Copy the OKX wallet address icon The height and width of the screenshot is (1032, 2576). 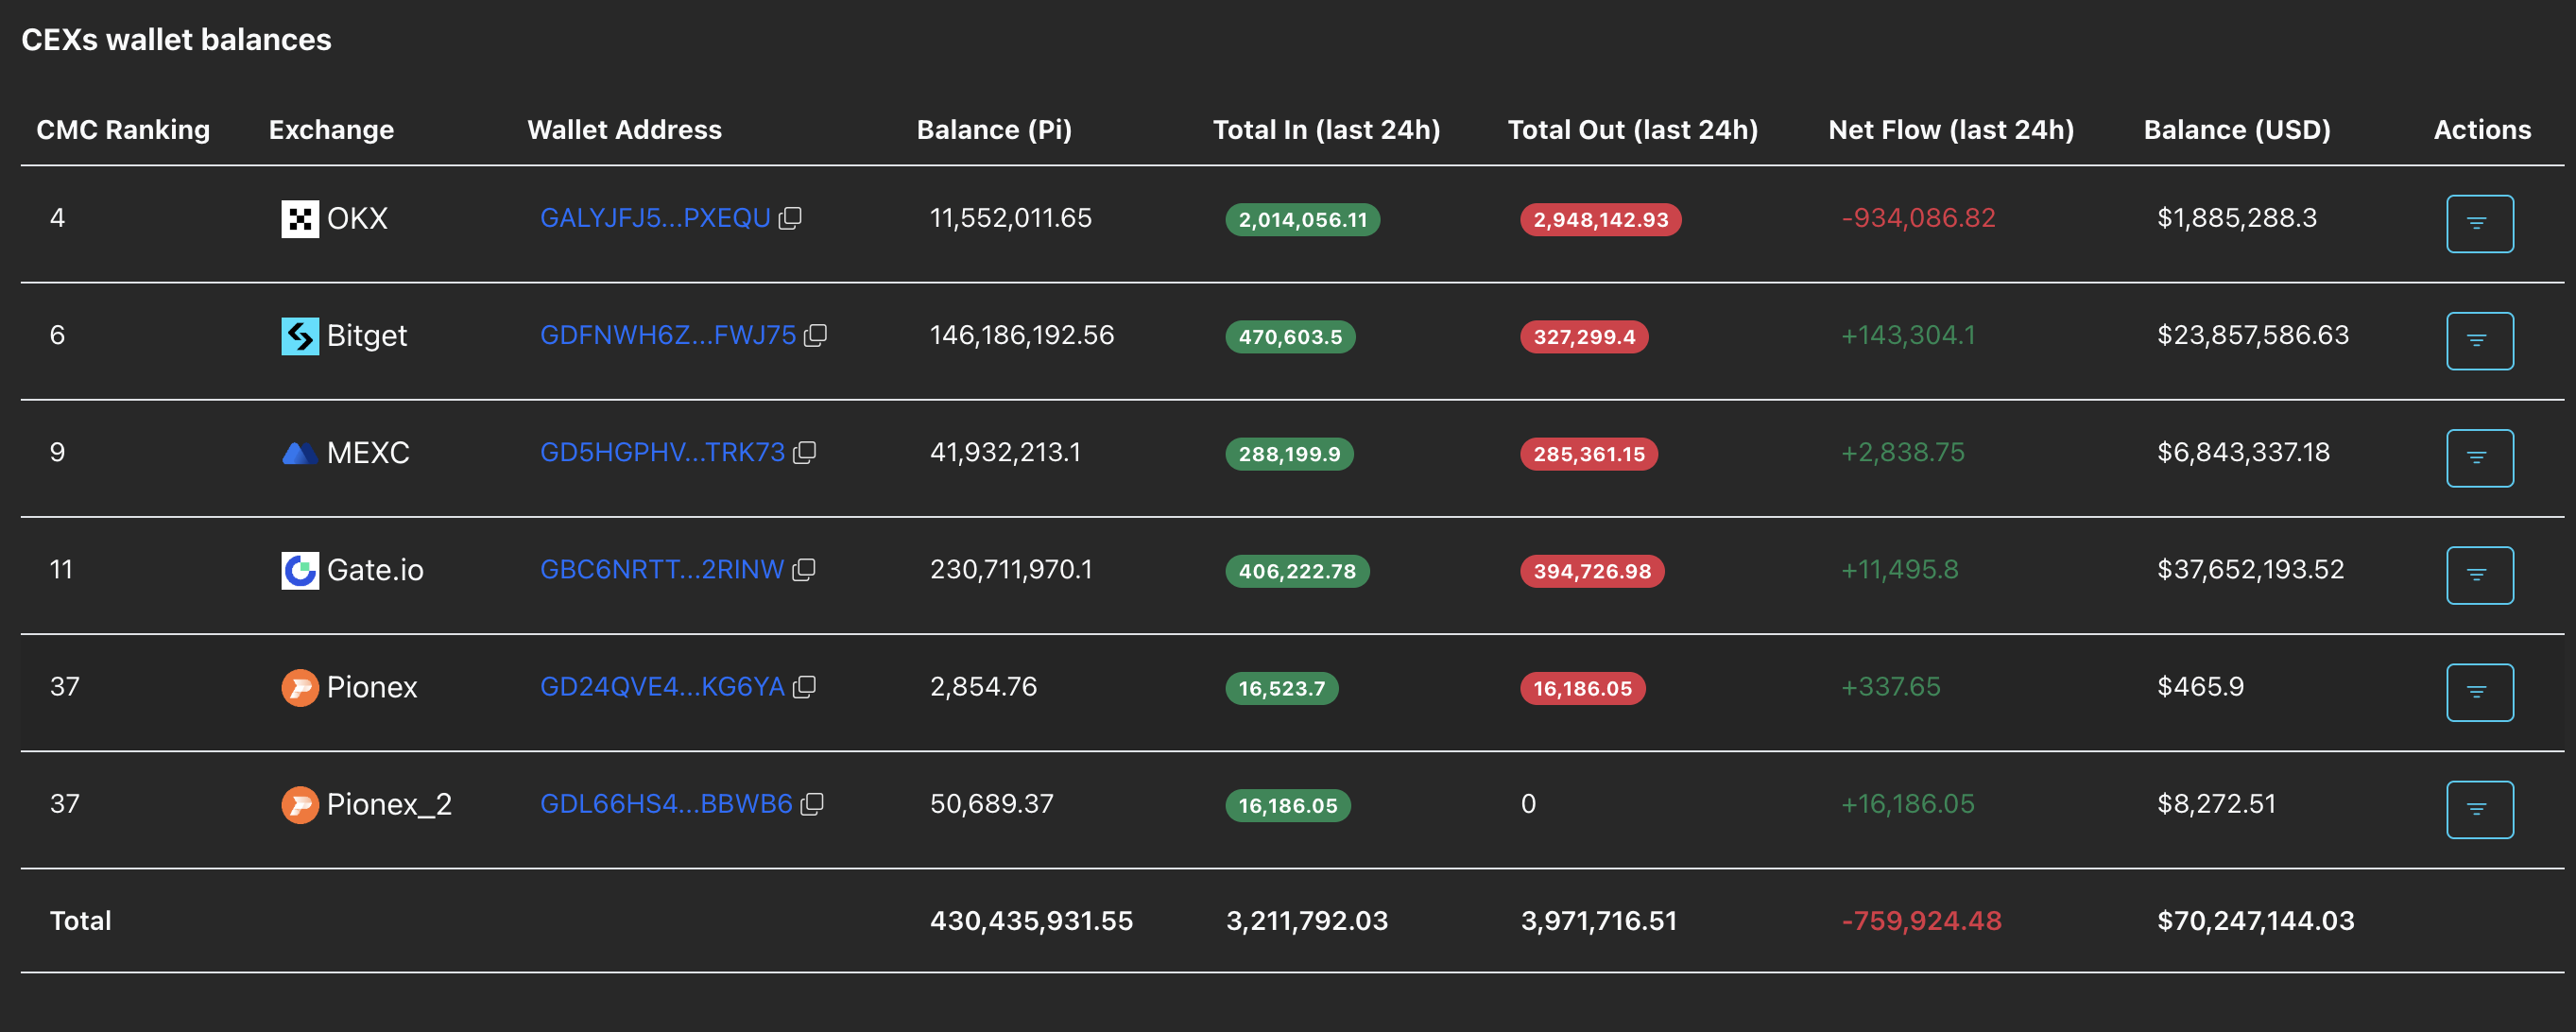[790, 218]
